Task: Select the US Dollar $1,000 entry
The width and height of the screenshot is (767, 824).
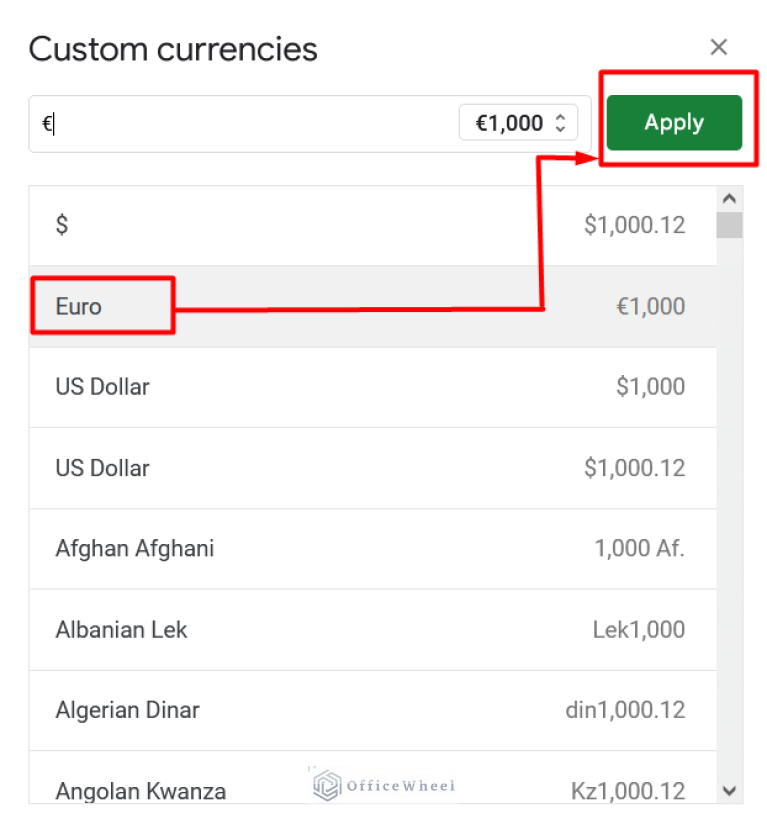Action: click(x=300, y=387)
